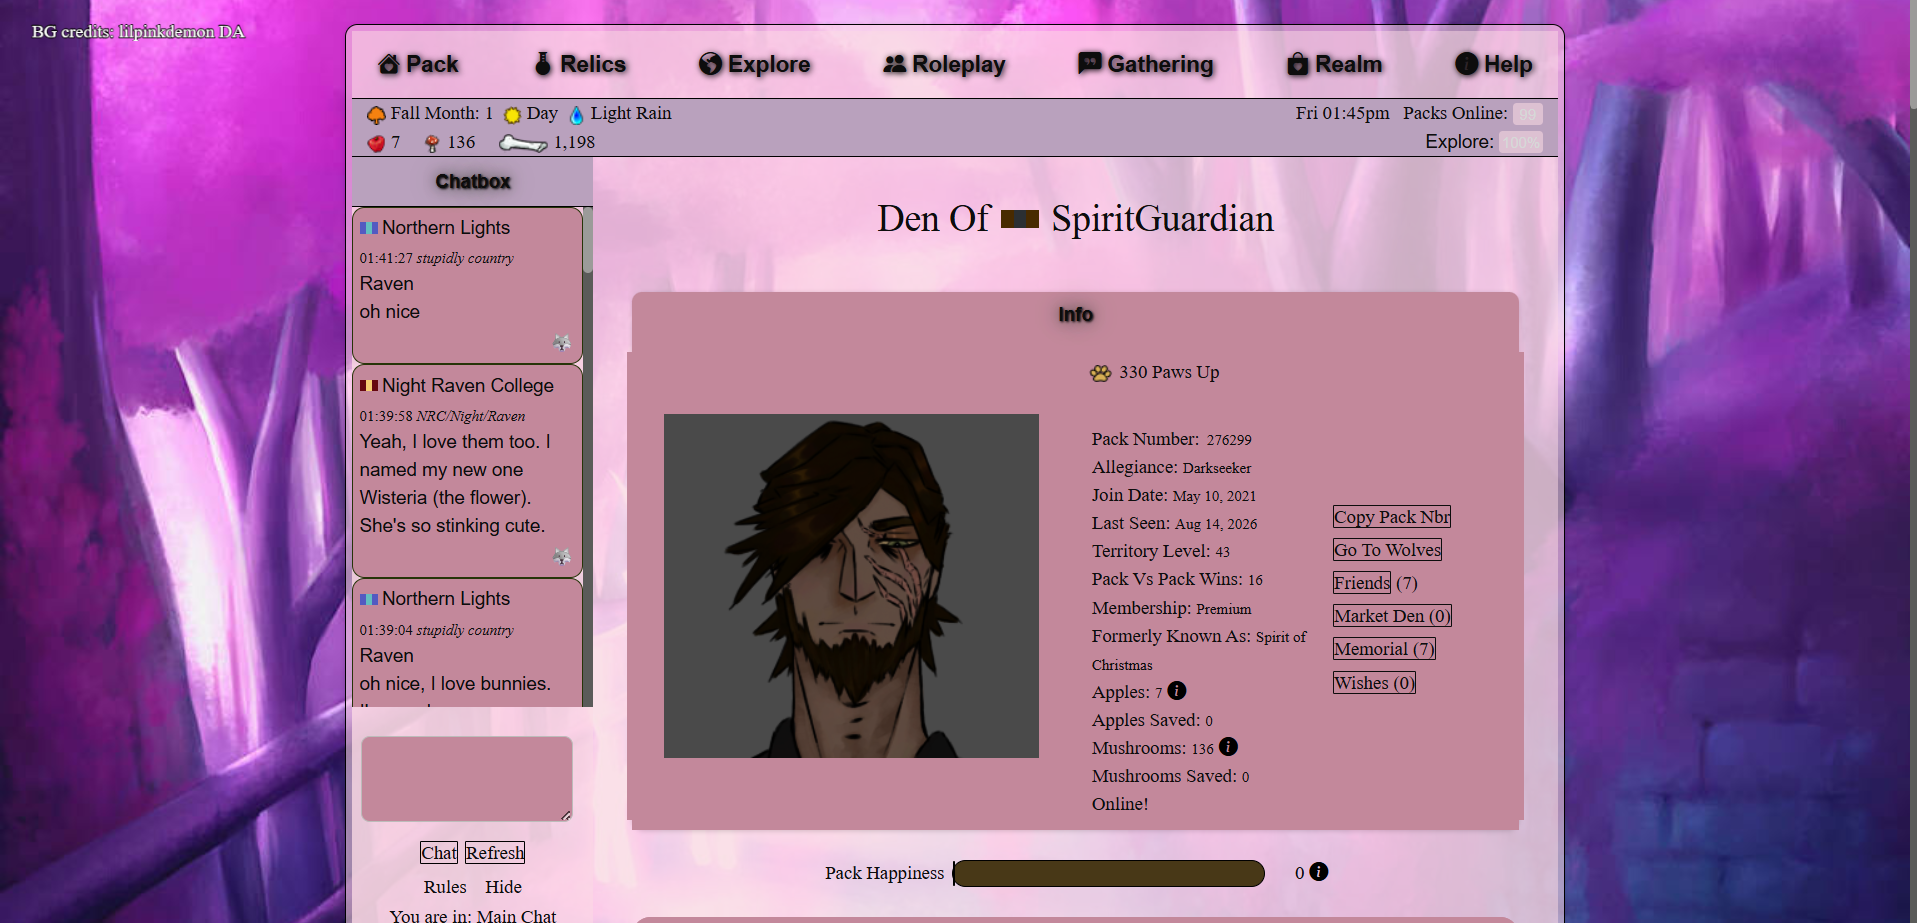The height and width of the screenshot is (923, 1917).
Task: Click flag icon beside Night Raven College
Action: click(x=369, y=386)
